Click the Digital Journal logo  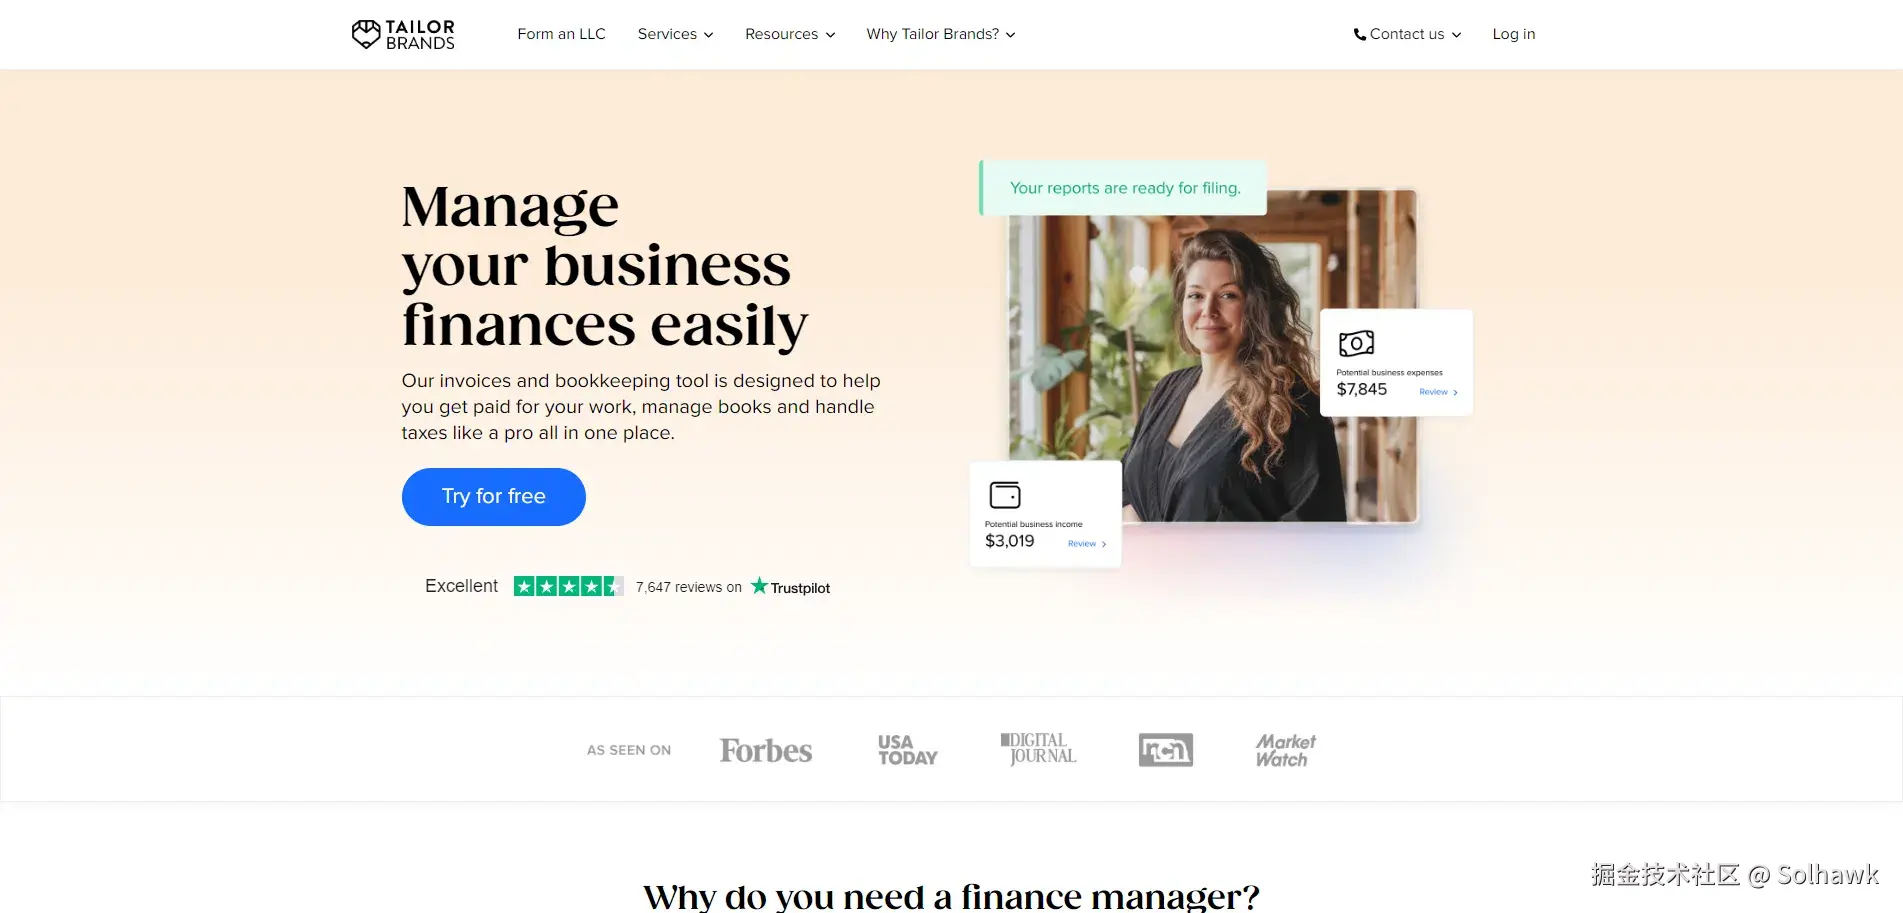pyautogui.click(x=1039, y=749)
